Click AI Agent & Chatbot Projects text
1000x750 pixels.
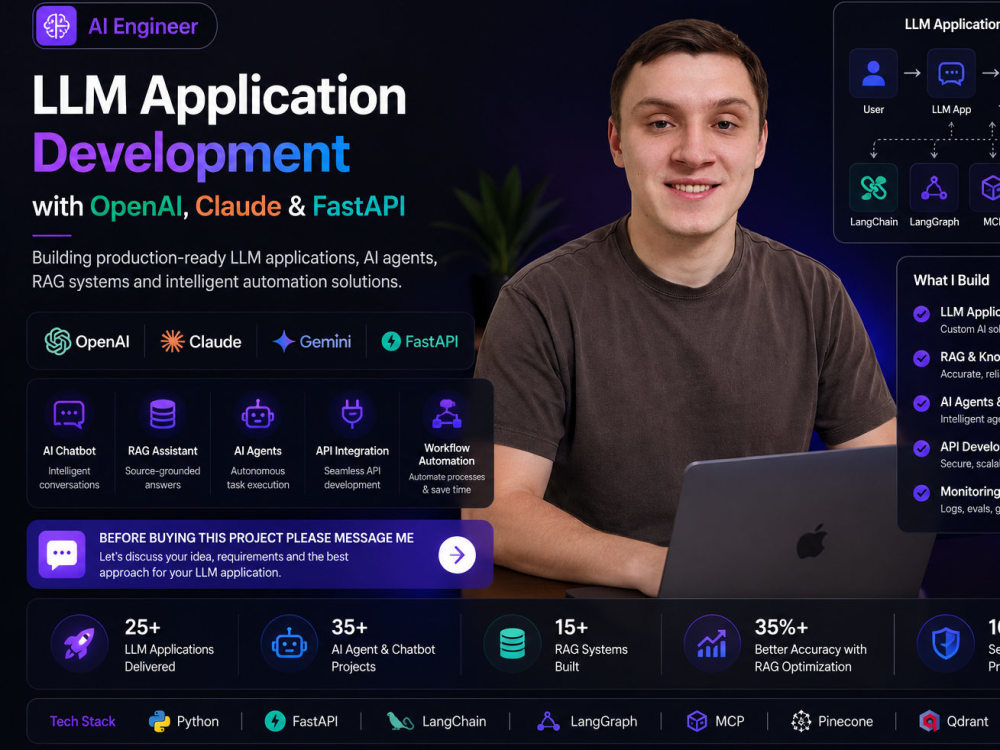(x=383, y=658)
